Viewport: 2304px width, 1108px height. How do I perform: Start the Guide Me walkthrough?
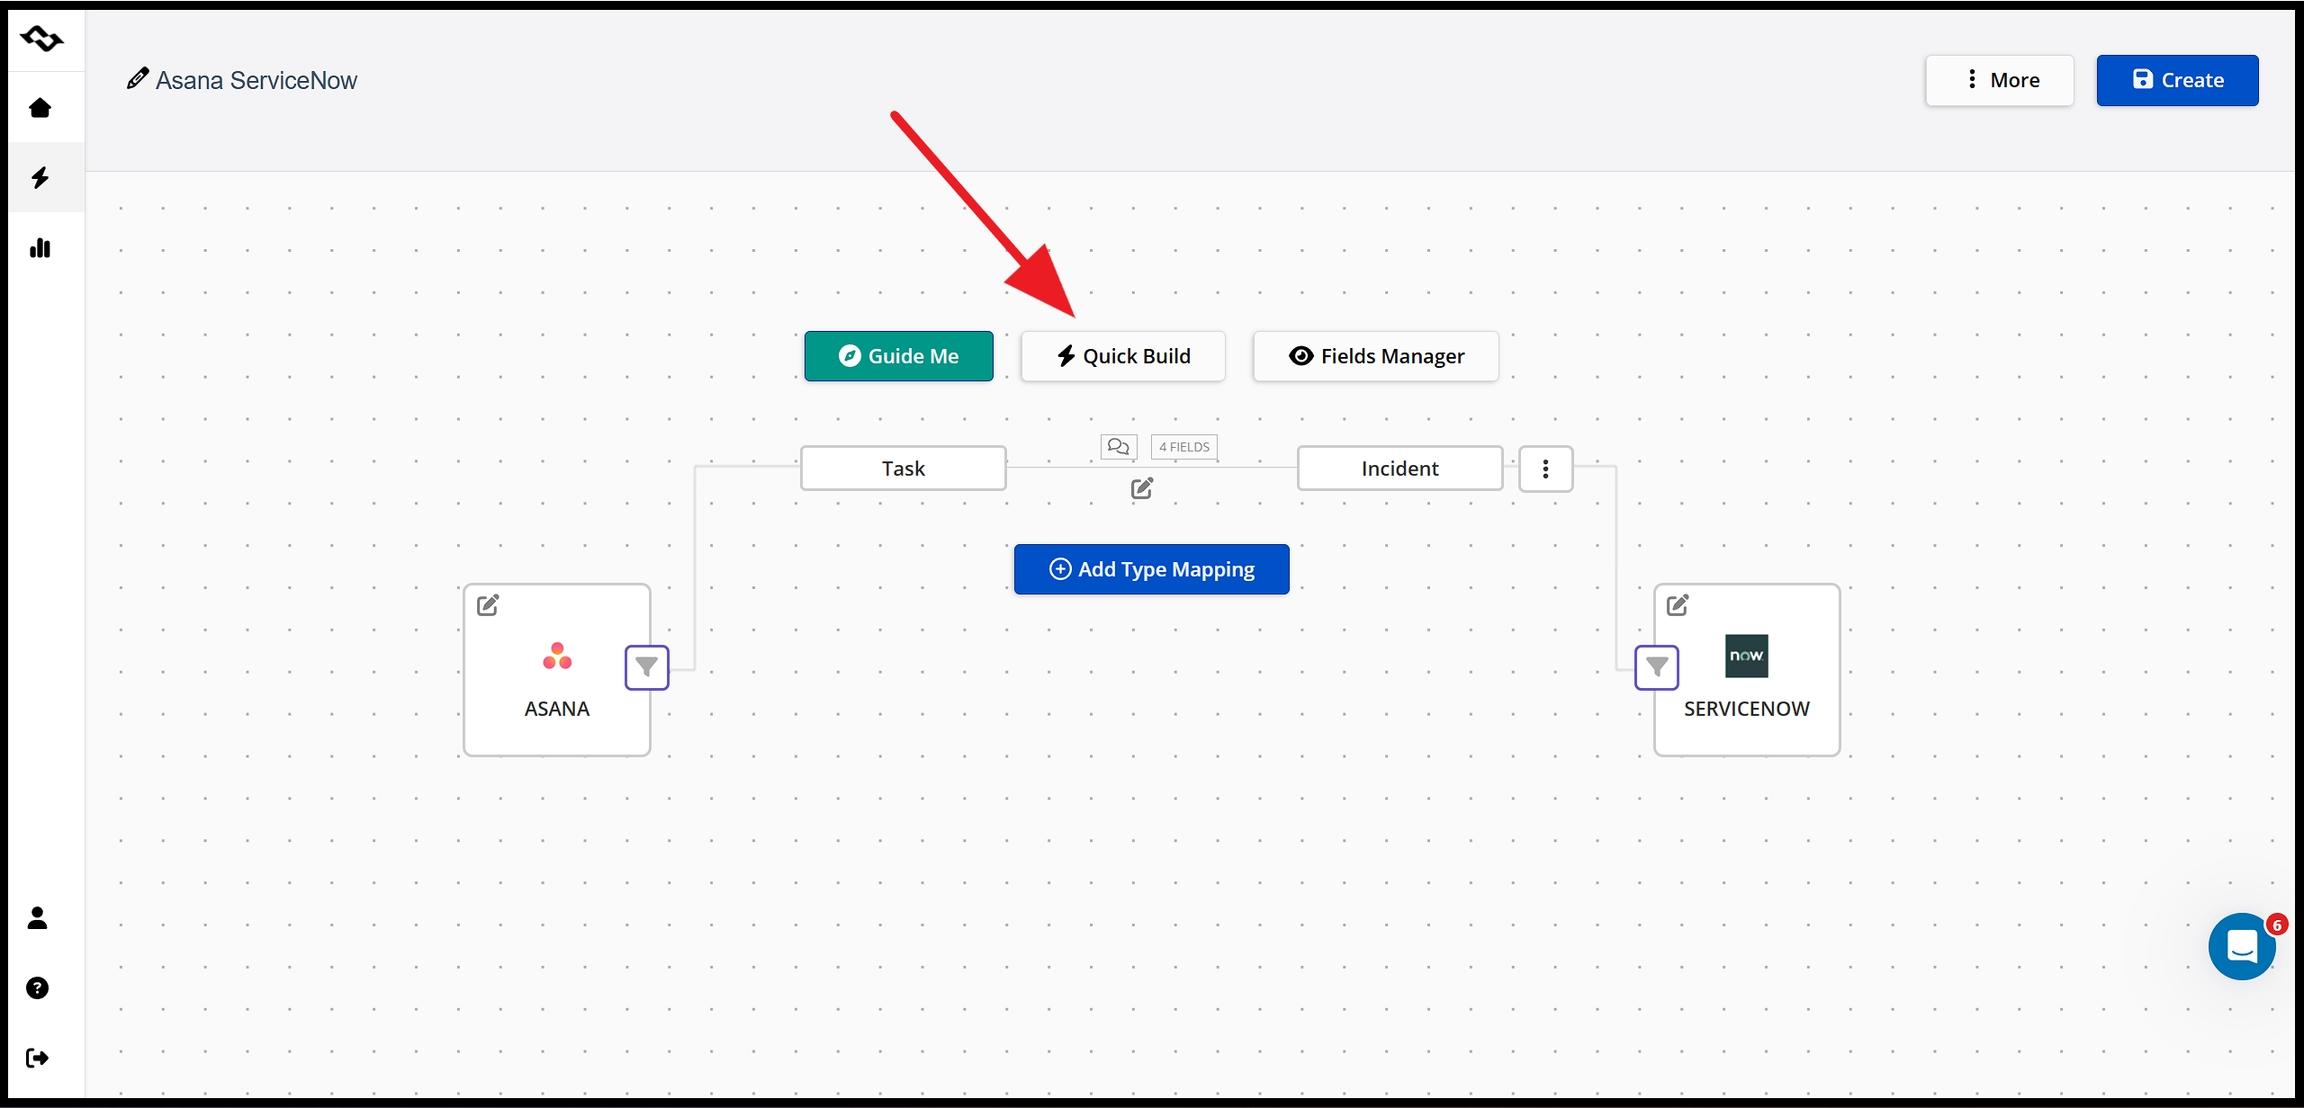click(x=899, y=356)
